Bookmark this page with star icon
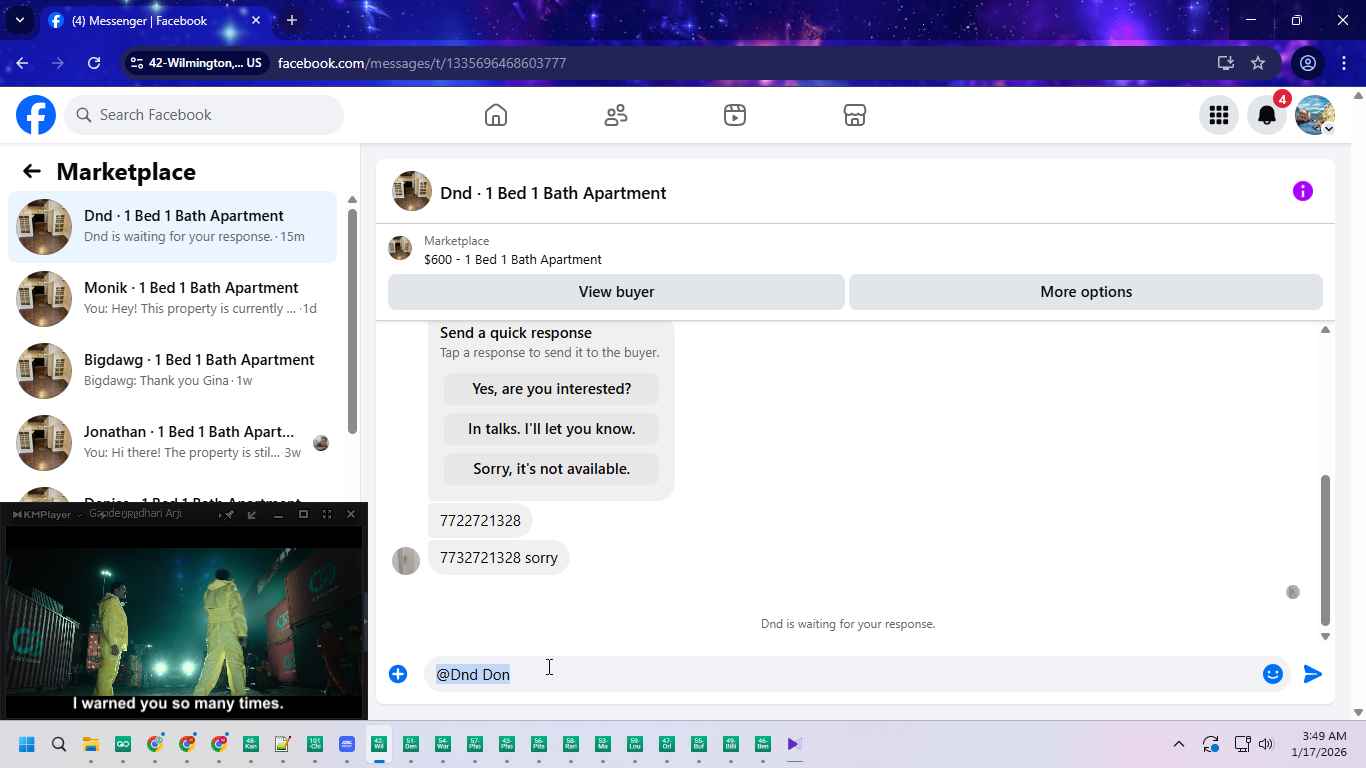This screenshot has height=768, width=1366. point(1258,63)
